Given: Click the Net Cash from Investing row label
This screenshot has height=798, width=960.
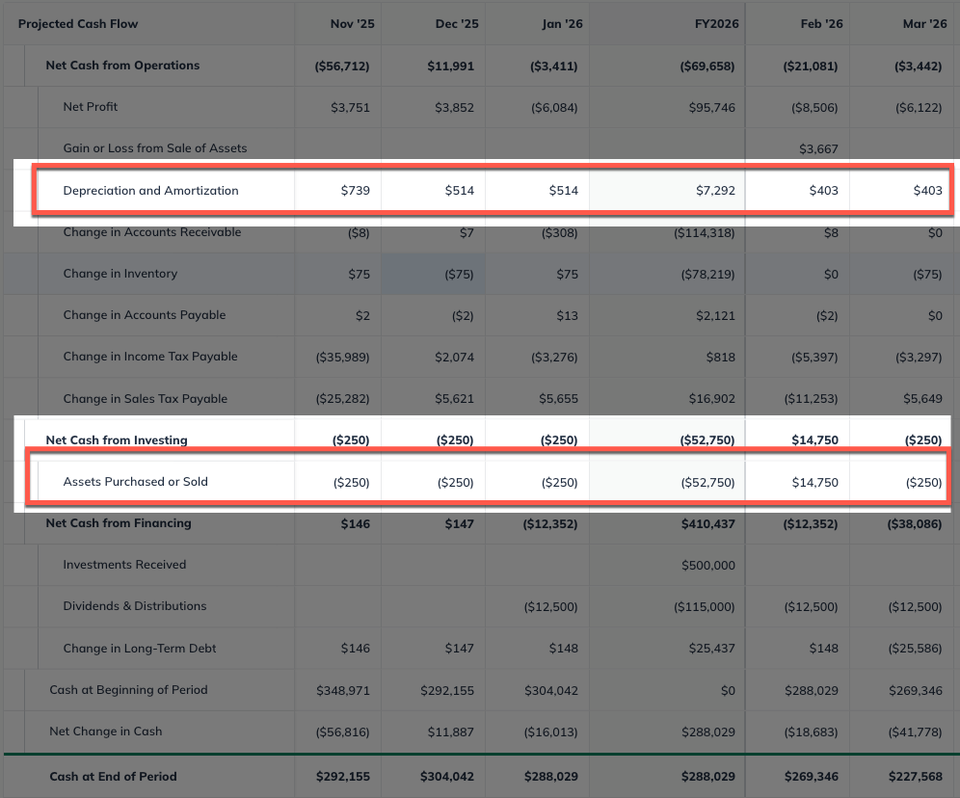Looking at the screenshot, I should (116, 440).
